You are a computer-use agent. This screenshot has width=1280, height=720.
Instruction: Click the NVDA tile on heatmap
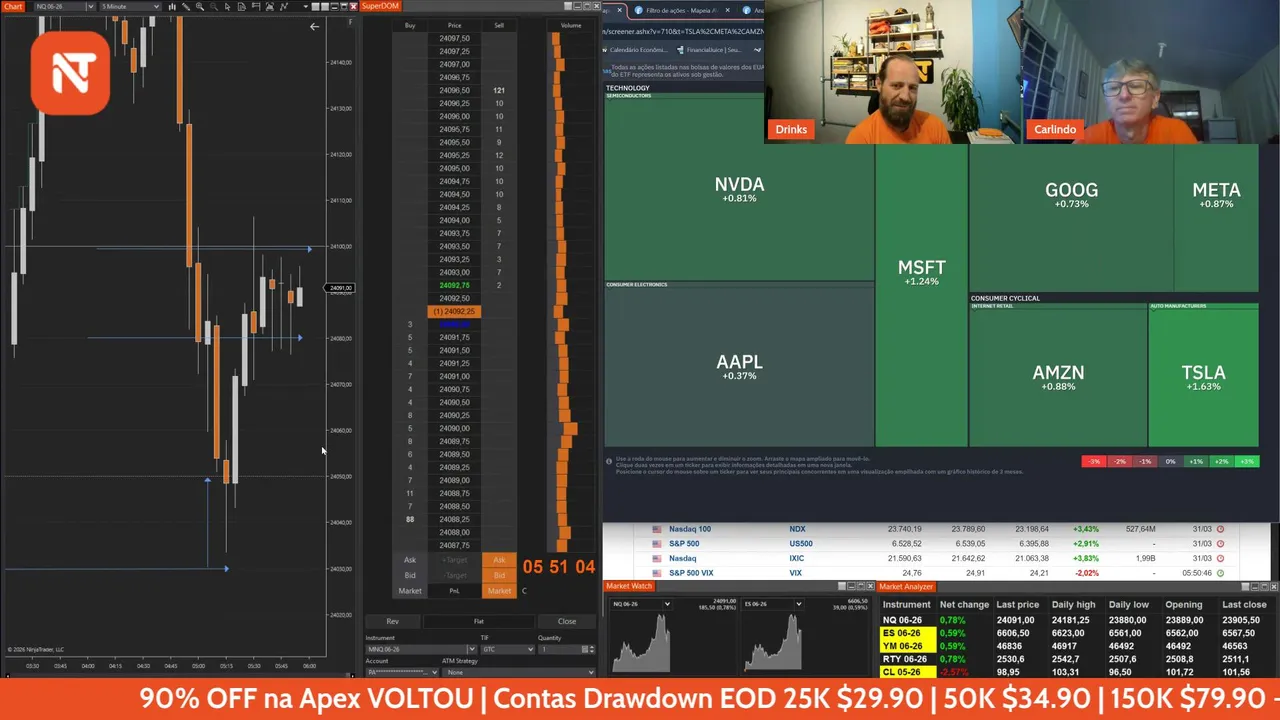pos(739,188)
